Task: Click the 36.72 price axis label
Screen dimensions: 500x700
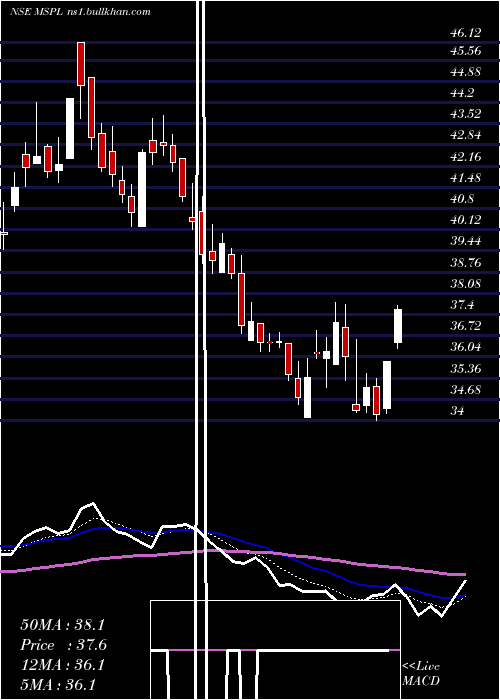Action: point(466,326)
